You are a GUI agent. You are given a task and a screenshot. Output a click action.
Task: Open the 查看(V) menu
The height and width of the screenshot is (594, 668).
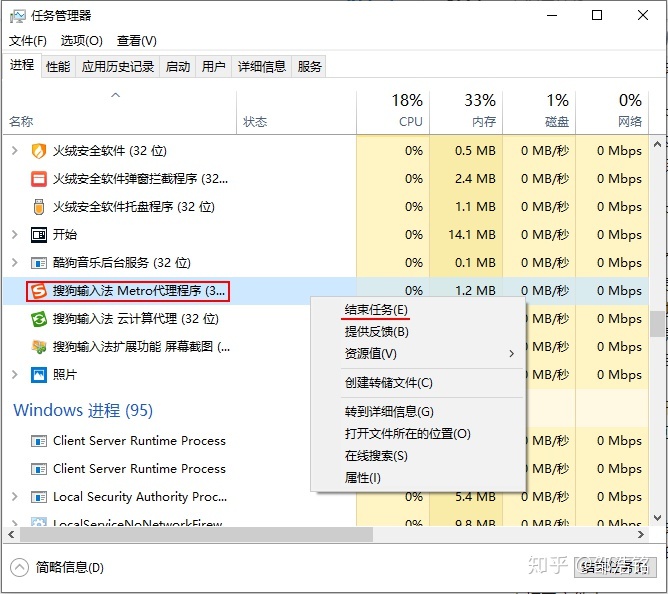pyautogui.click(x=137, y=41)
